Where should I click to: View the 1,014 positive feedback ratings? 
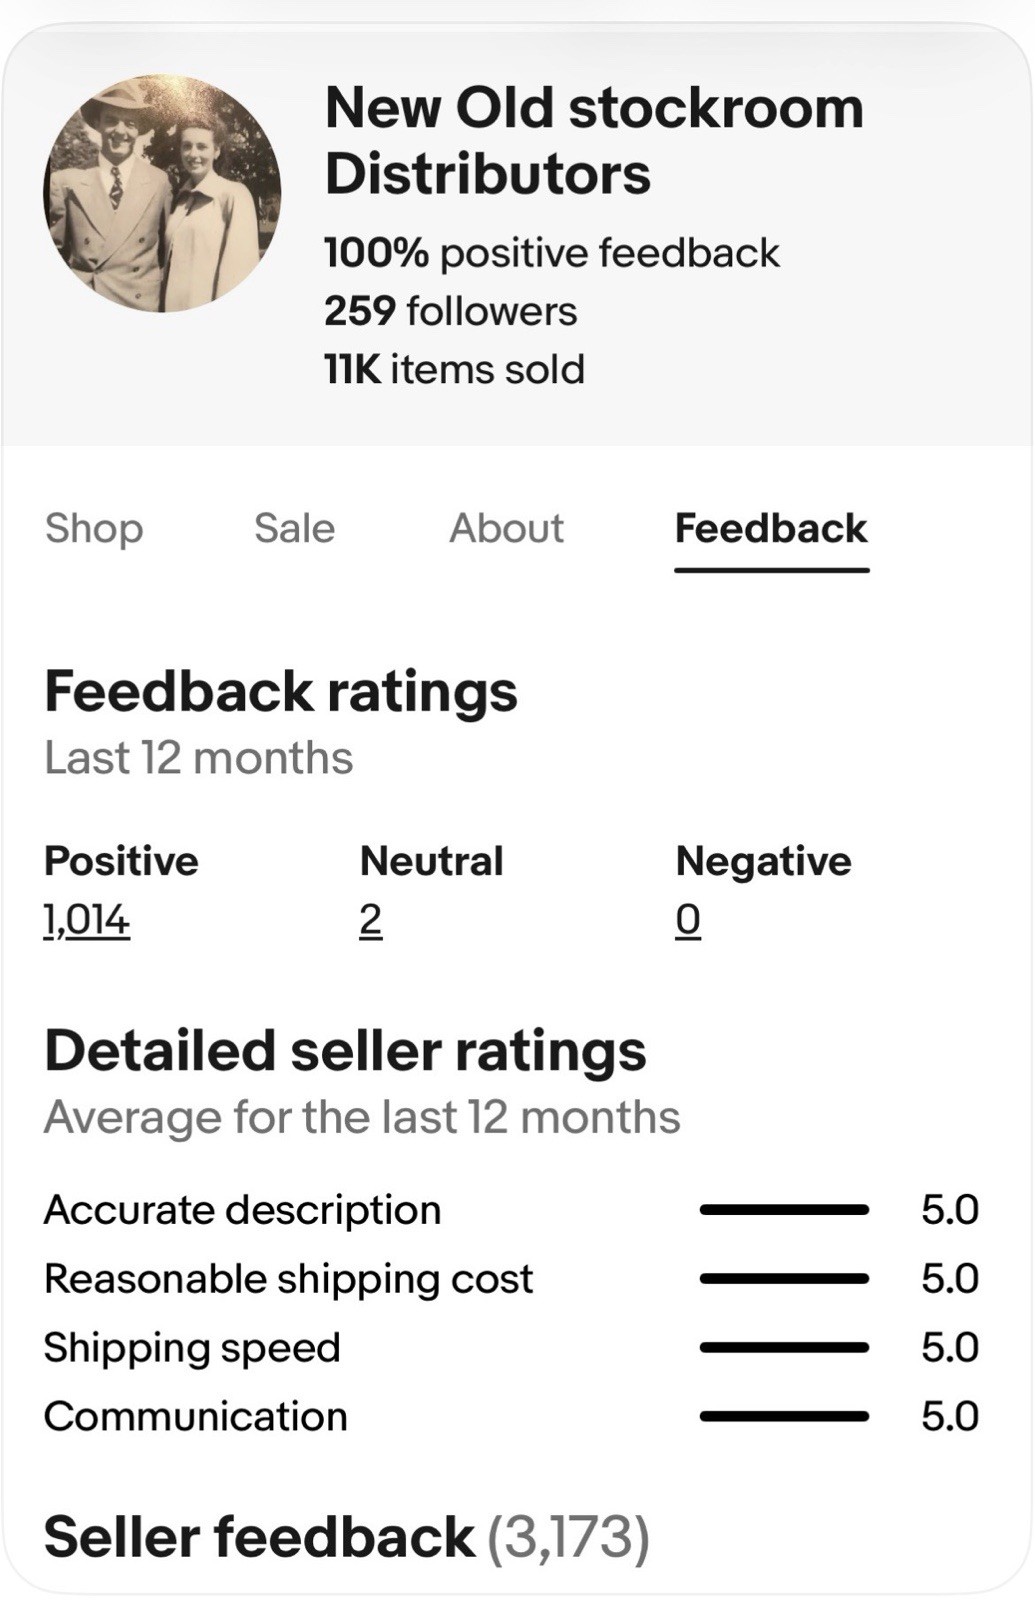[87, 919]
